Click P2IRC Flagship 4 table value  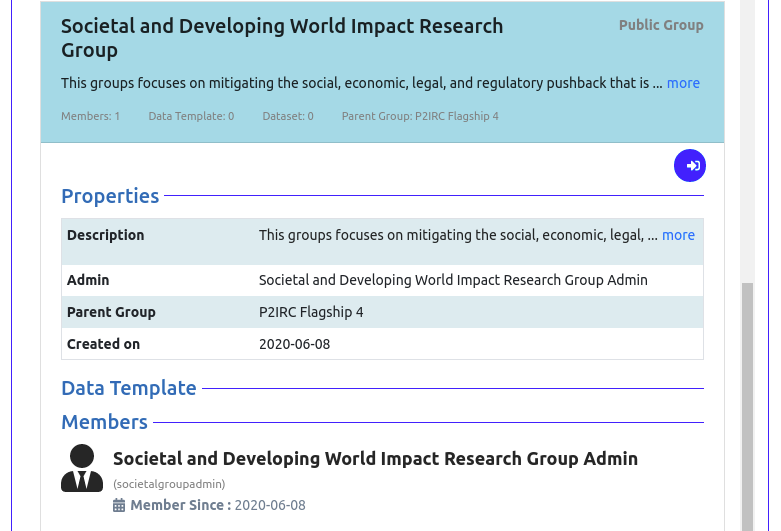tap(311, 312)
